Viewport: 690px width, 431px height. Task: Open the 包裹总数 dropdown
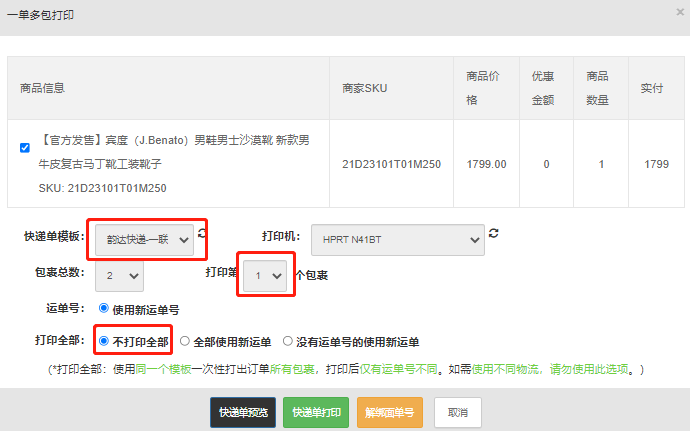pos(120,274)
